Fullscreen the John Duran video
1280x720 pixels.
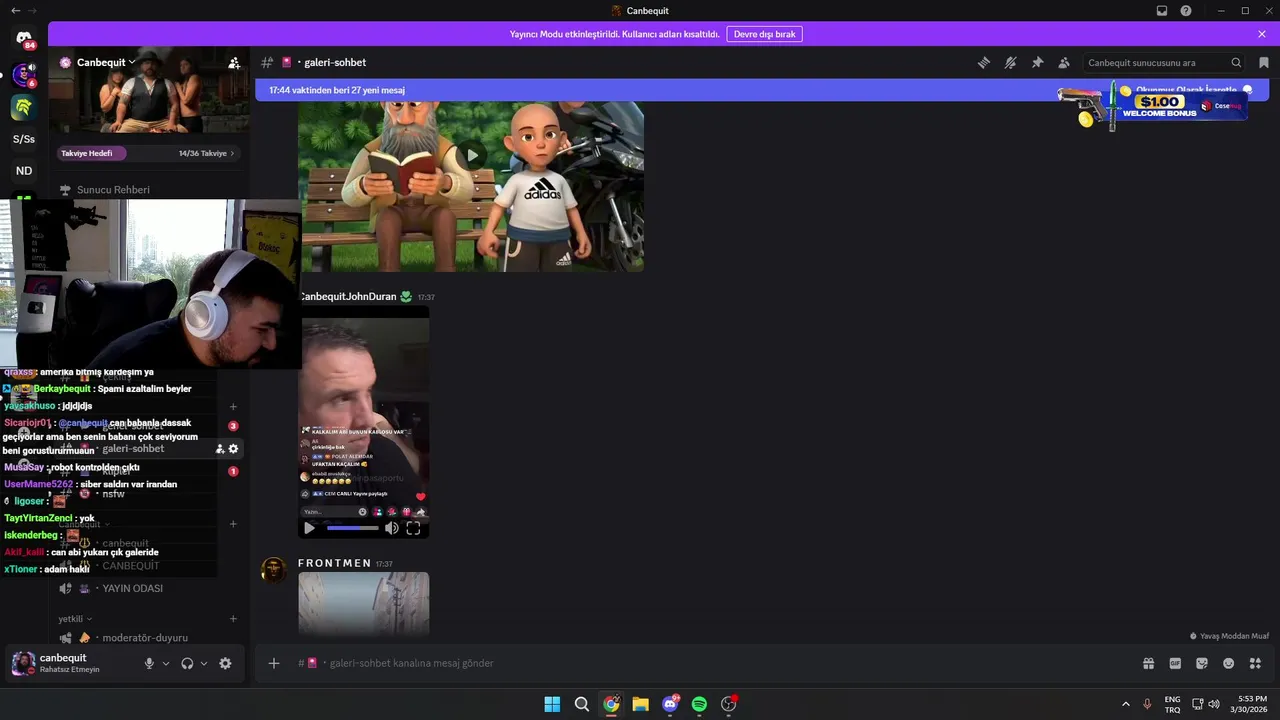413,528
